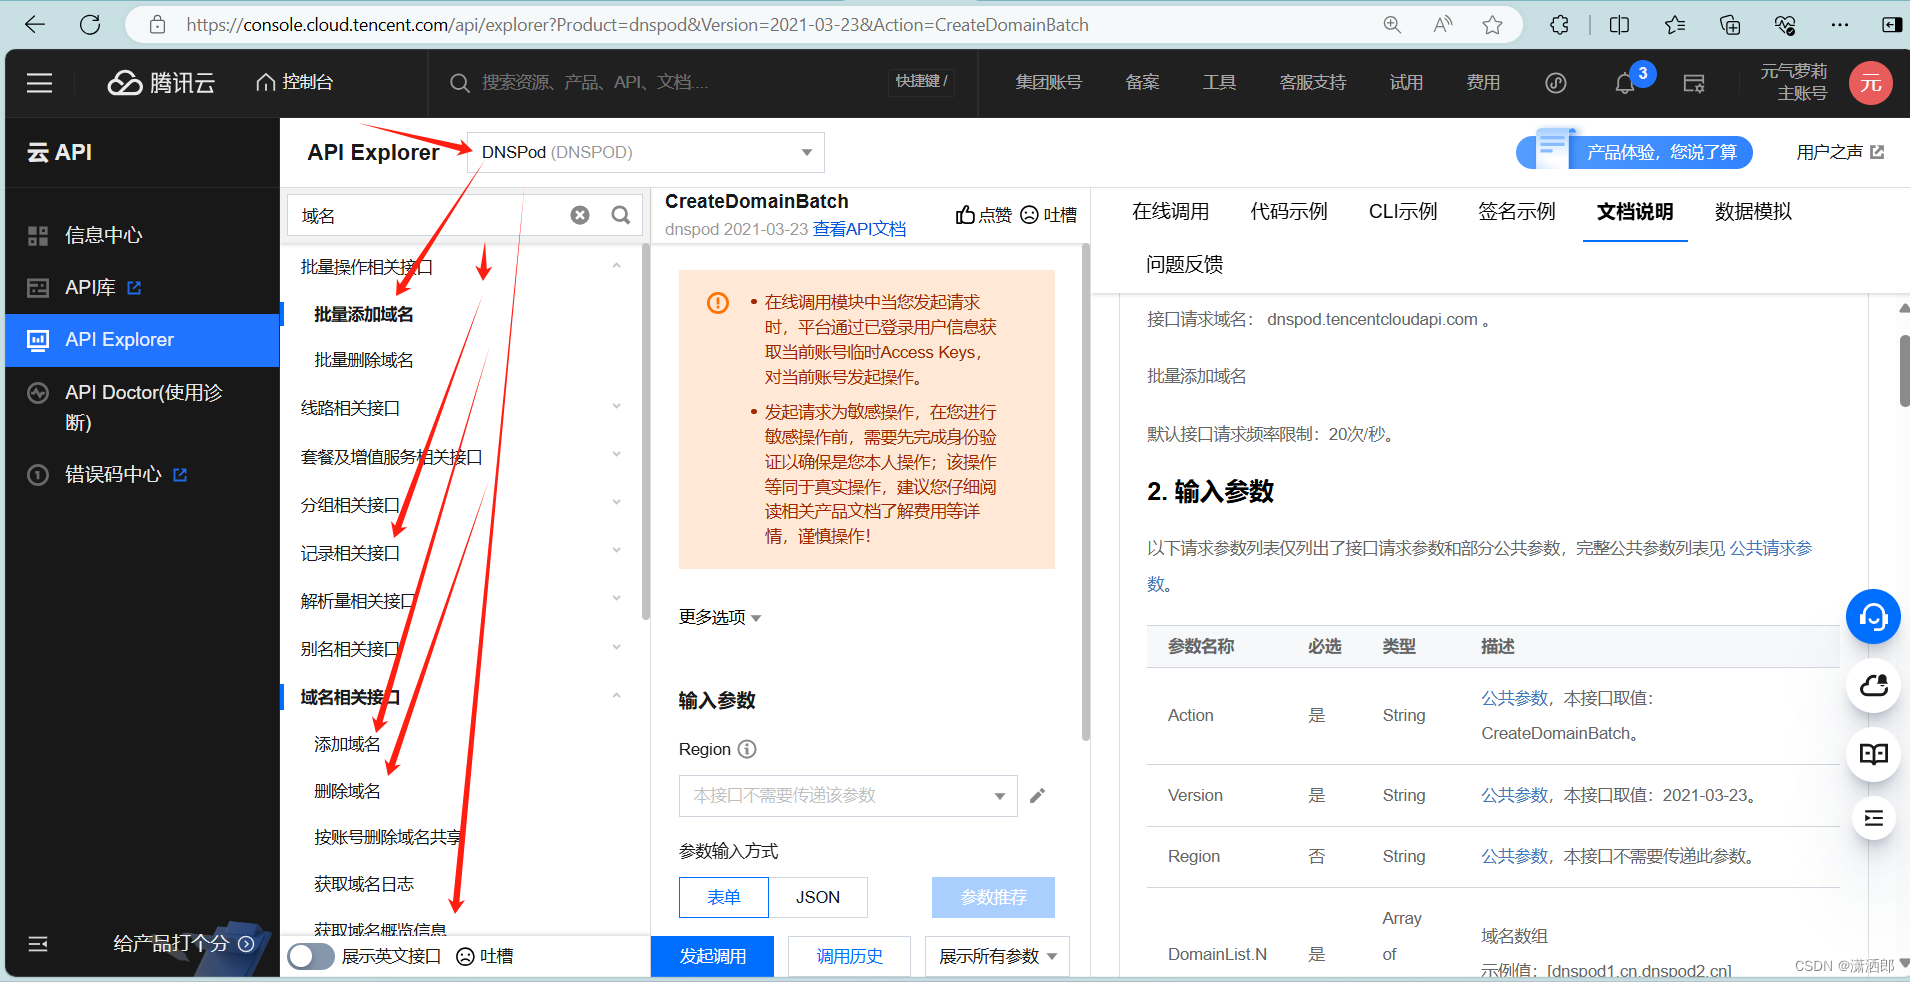Open the zoom magnifier in the address bar

point(1392,25)
